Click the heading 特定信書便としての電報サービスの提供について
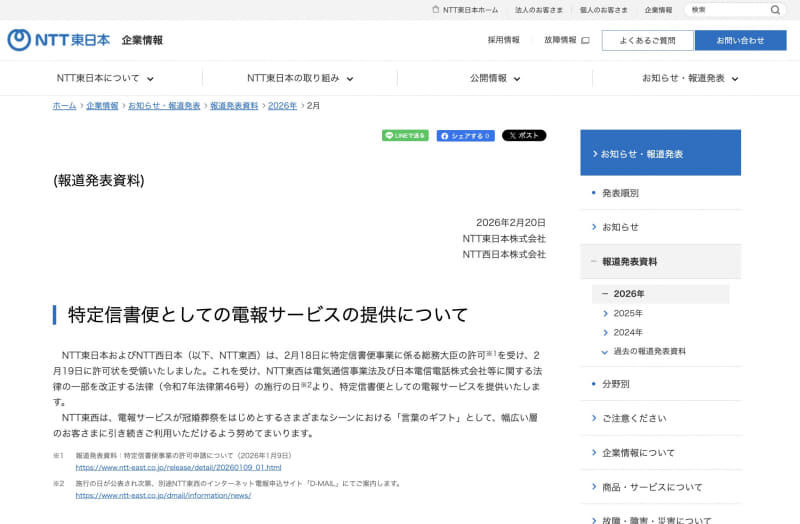Viewport: 800px width, 524px height. tap(268, 315)
